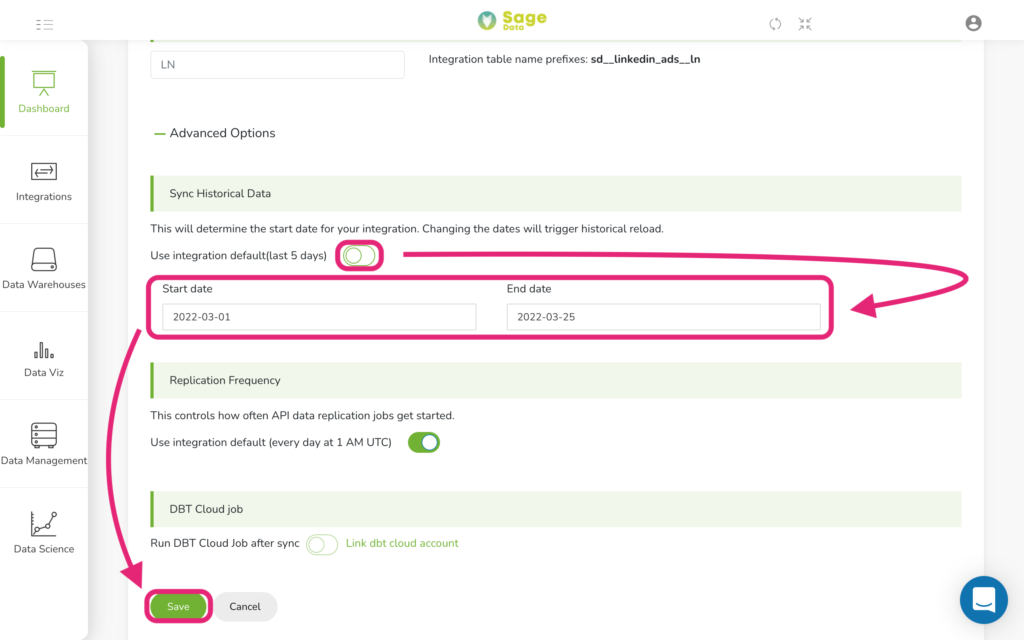The width and height of the screenshot is (1024, 640).
Task: Open Data Warehouses from the sidebar
Action: click(44, 268)
